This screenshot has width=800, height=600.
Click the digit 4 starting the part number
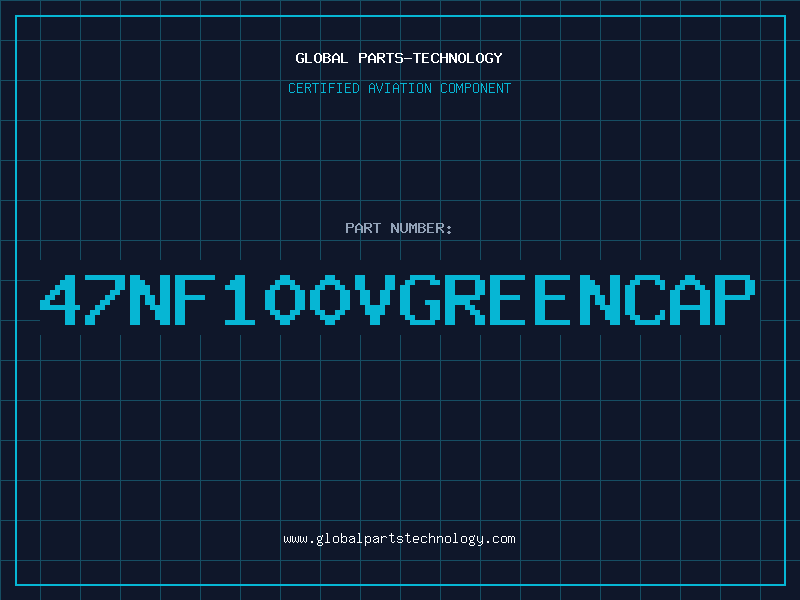pos(60,300)
